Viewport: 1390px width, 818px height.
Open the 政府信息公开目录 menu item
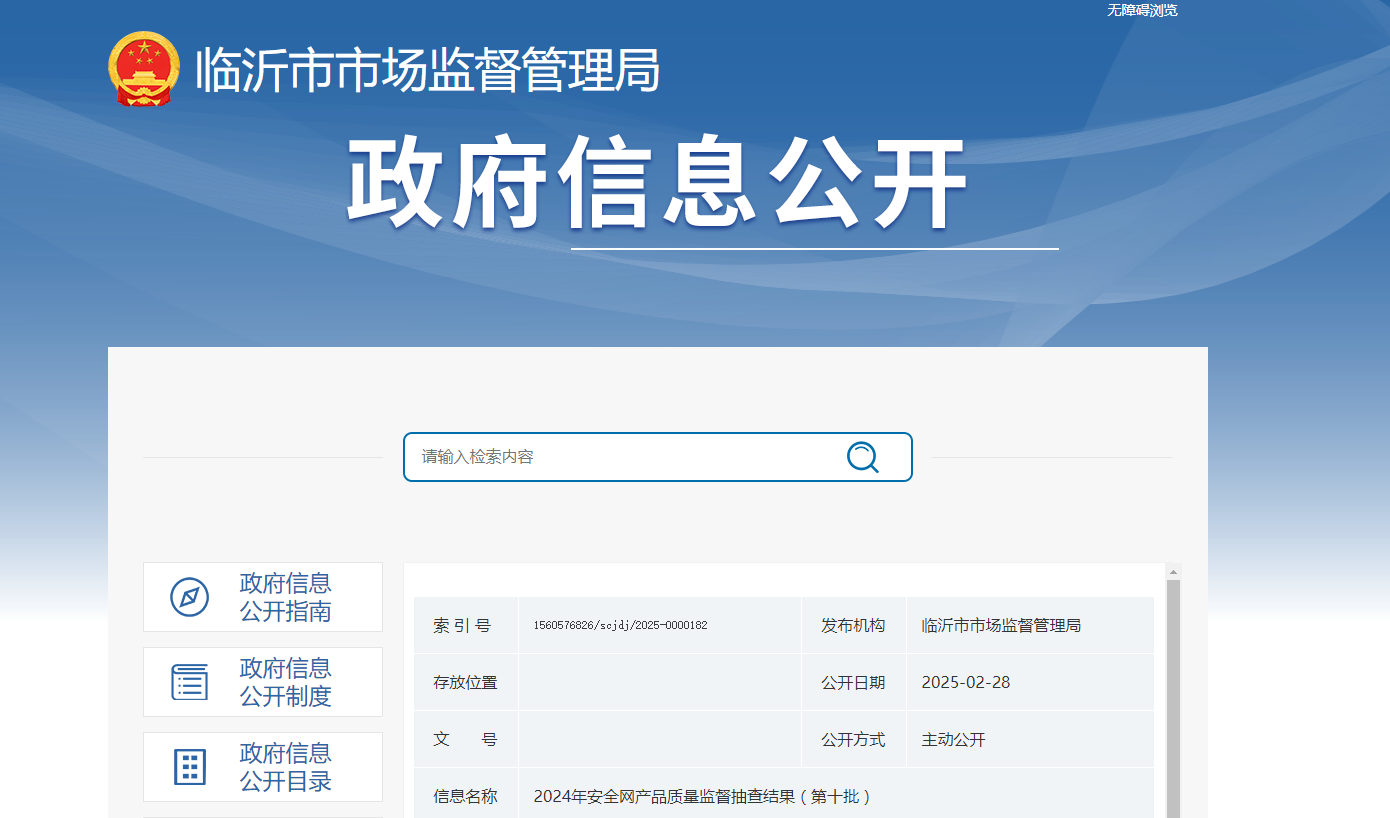tap(263, 767)
